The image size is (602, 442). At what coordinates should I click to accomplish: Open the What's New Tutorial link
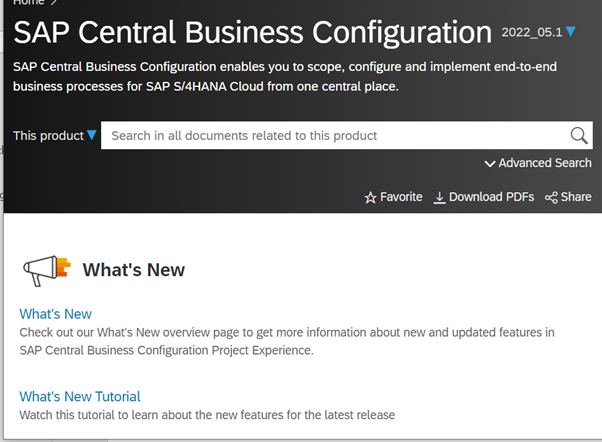(x=80, y=396)
